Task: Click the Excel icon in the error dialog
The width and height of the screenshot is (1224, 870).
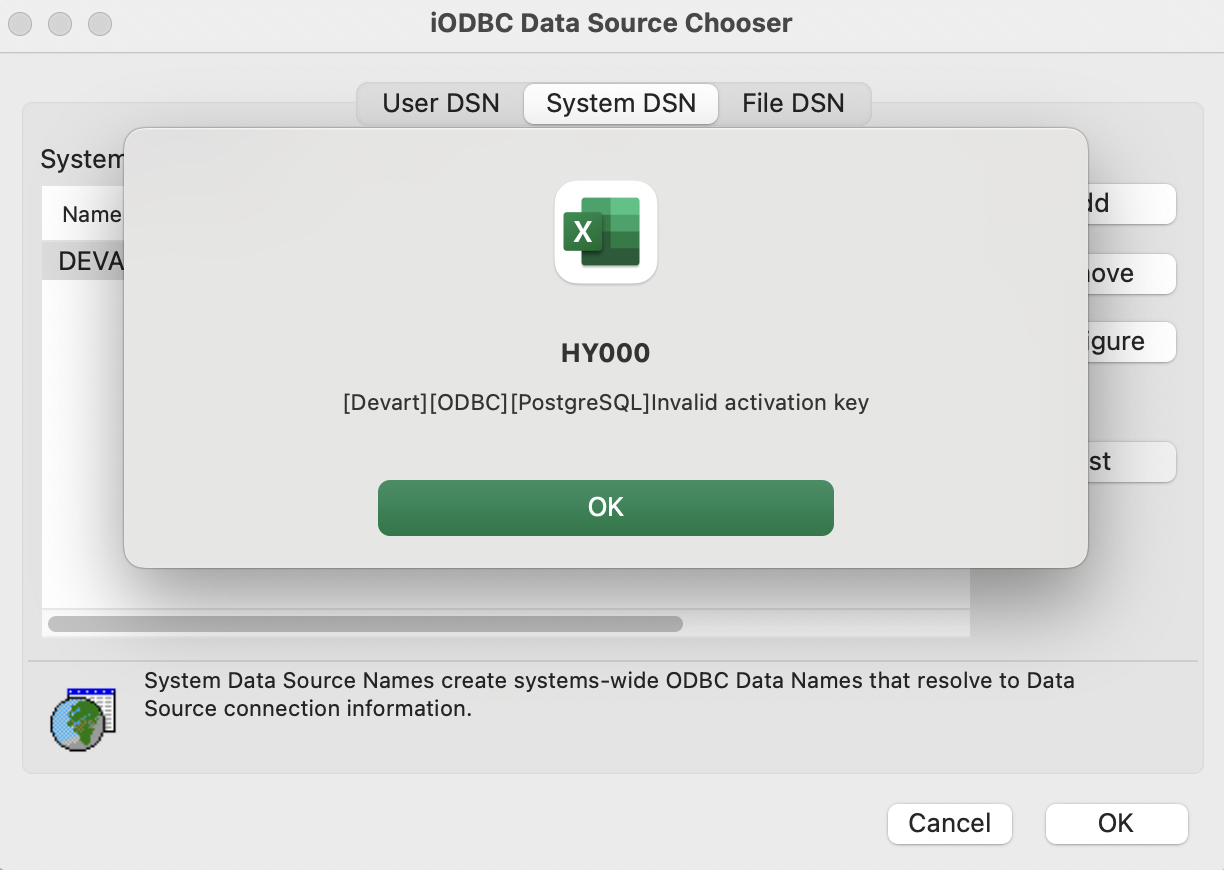Action: tap(605, 232)
